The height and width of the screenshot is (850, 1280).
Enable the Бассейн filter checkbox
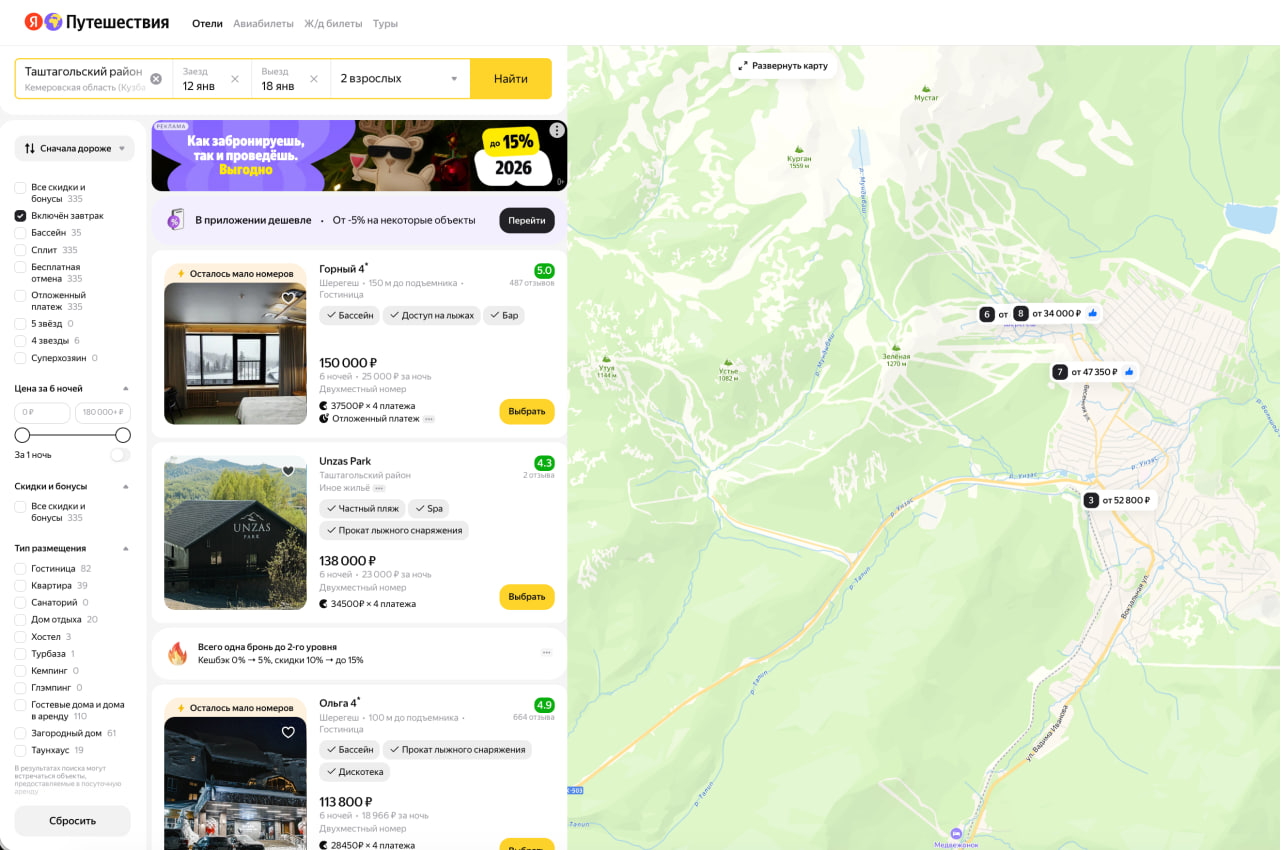click(x=20, y=233)
